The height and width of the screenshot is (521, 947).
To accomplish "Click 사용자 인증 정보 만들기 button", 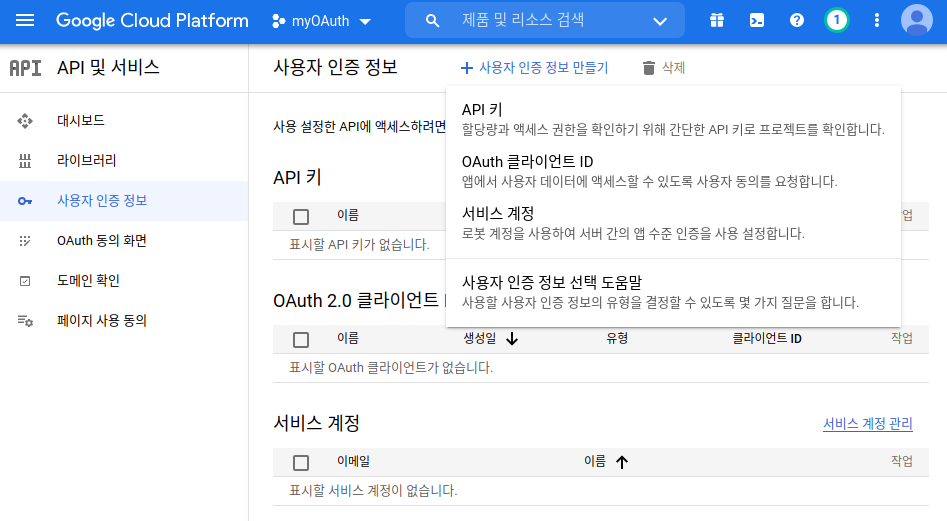I will tap(534, 68).
